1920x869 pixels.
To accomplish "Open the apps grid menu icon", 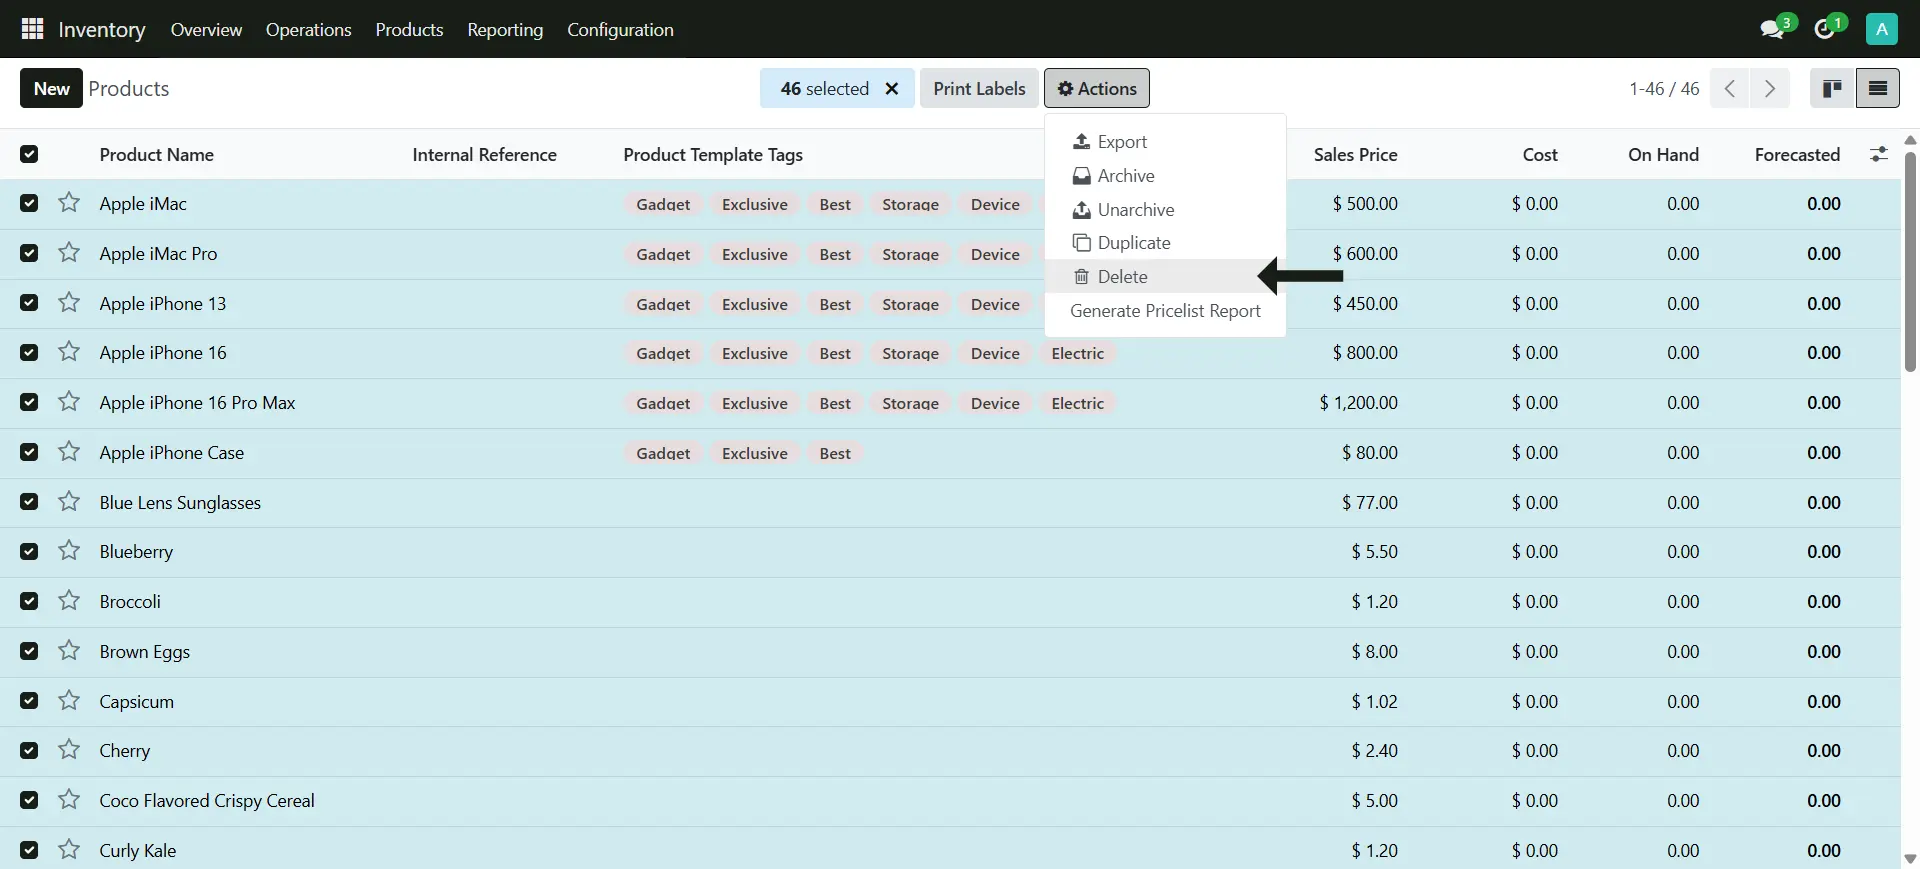I will click(32, 29).
